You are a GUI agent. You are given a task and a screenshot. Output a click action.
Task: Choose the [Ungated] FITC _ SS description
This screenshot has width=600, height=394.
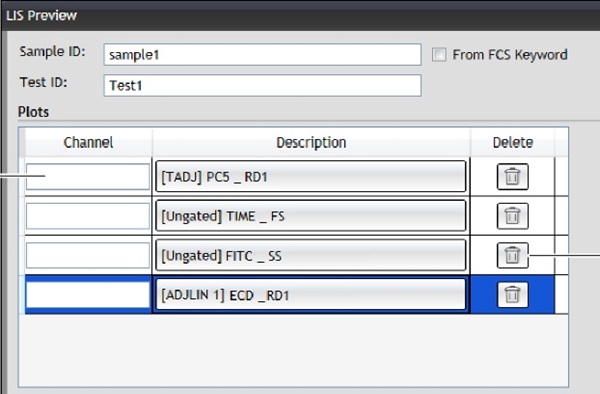pyautogui.click(x=311, y=255)
